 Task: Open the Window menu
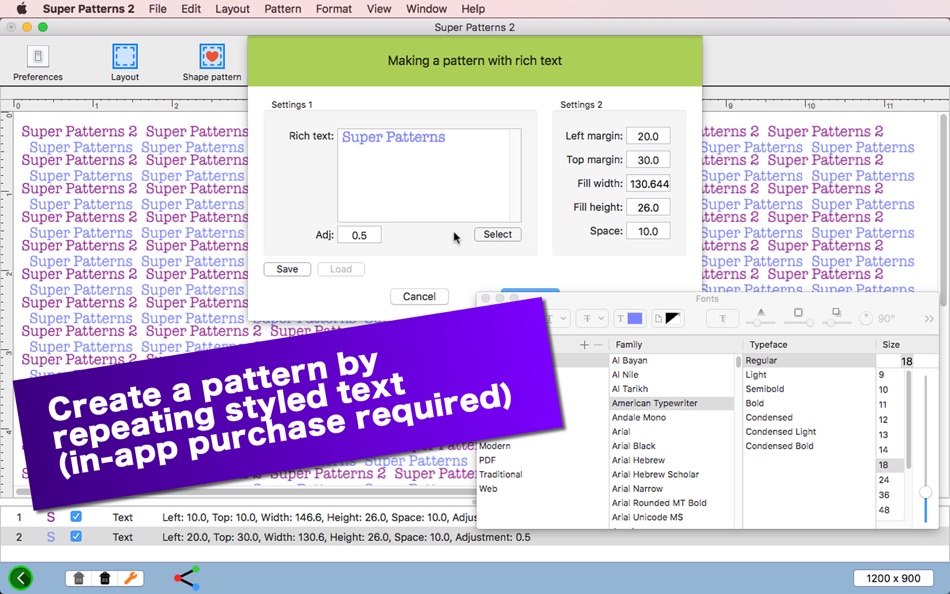point(426,8)
